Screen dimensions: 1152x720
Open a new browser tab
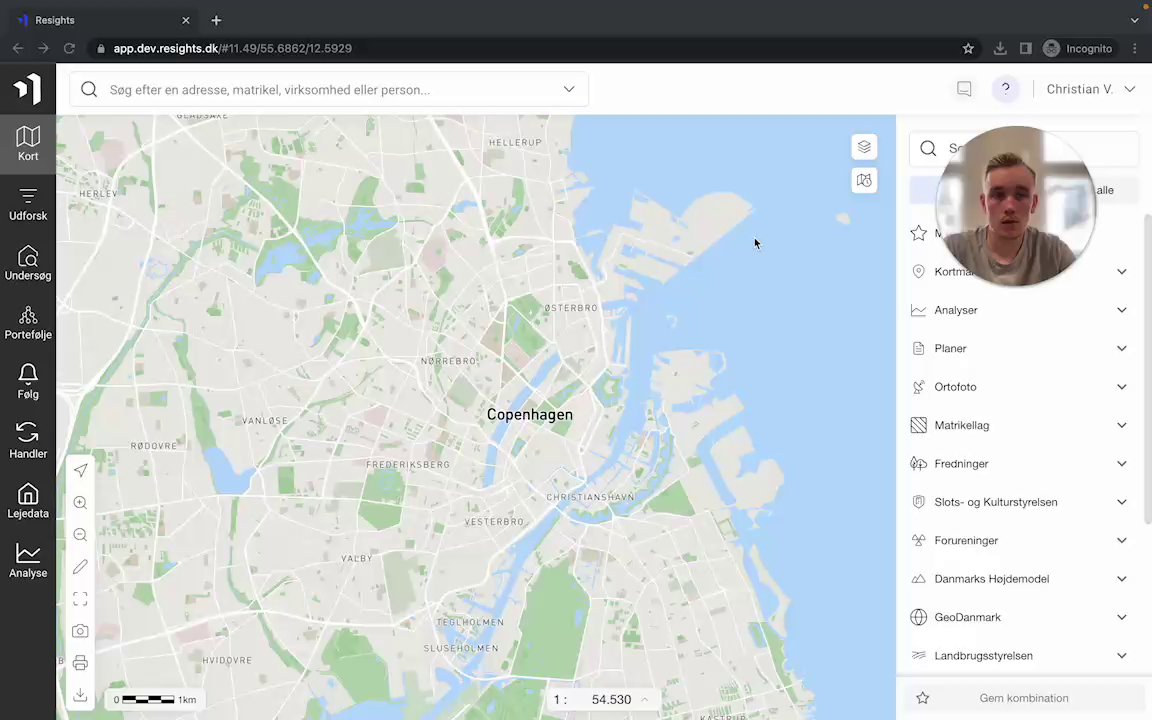coord(216,21)
